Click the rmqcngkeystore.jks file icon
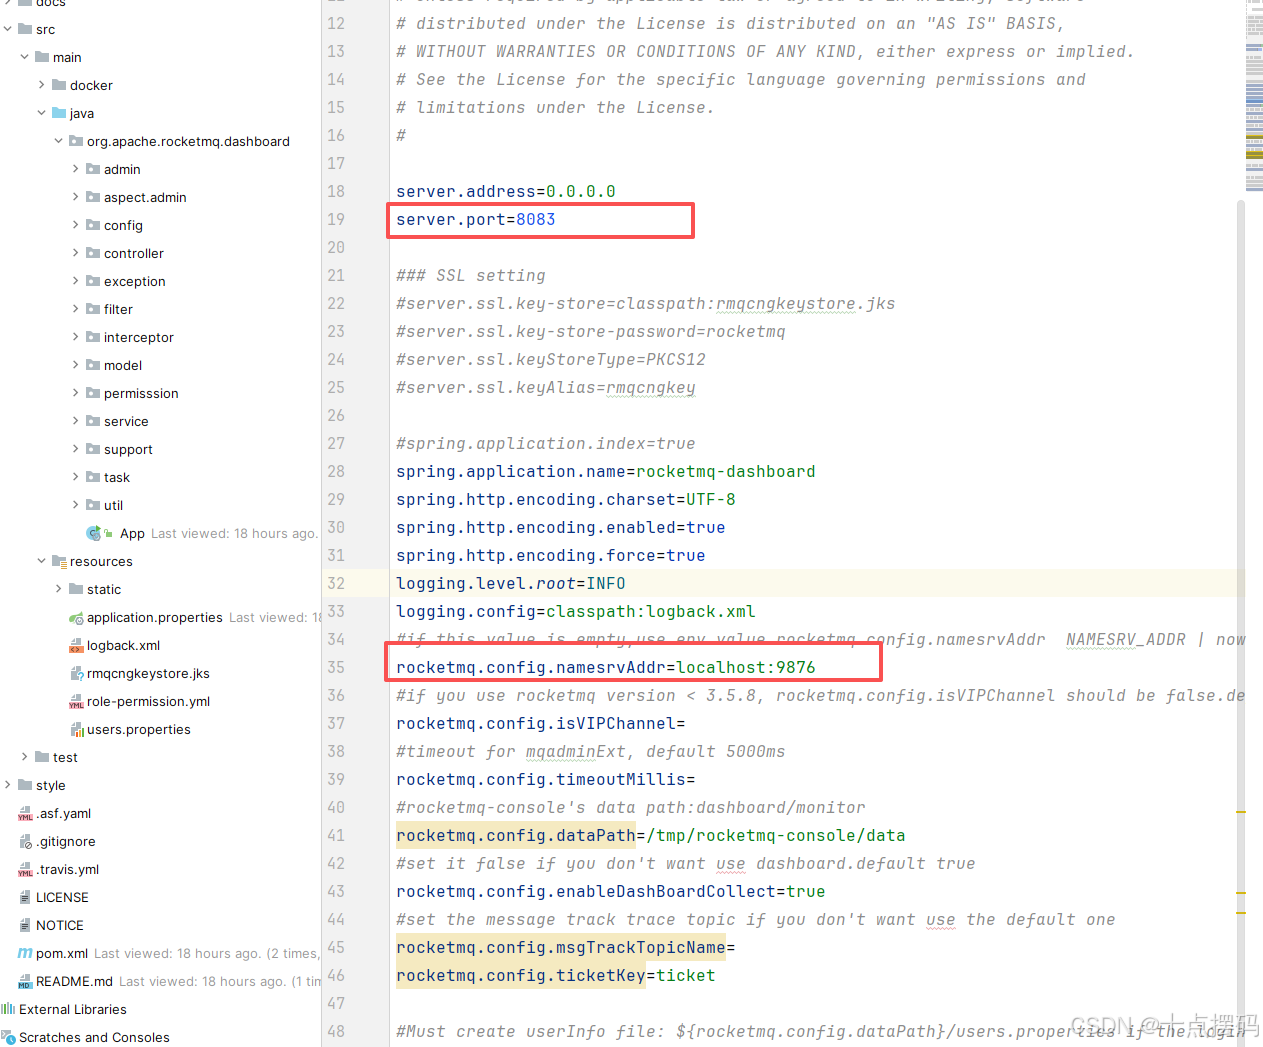 [x=76, y=674]
